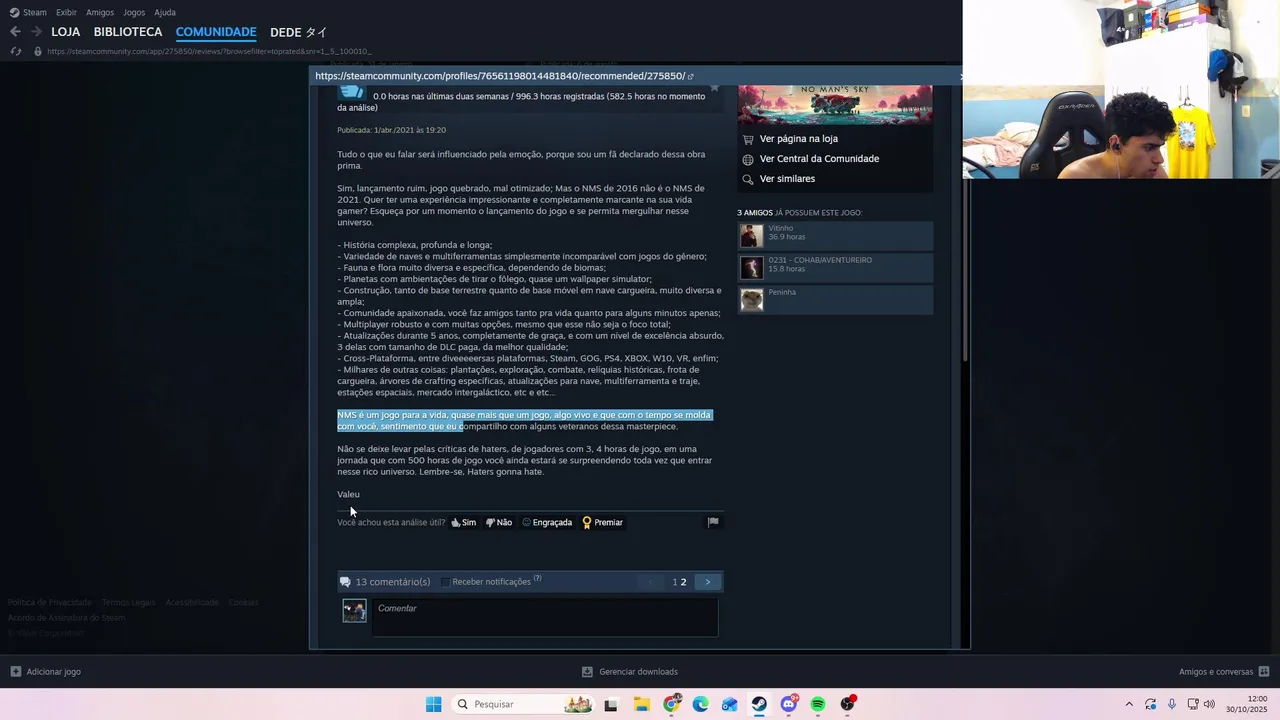Open the Exibir menu
The image size is (1280, 720).
pos(66,12)
